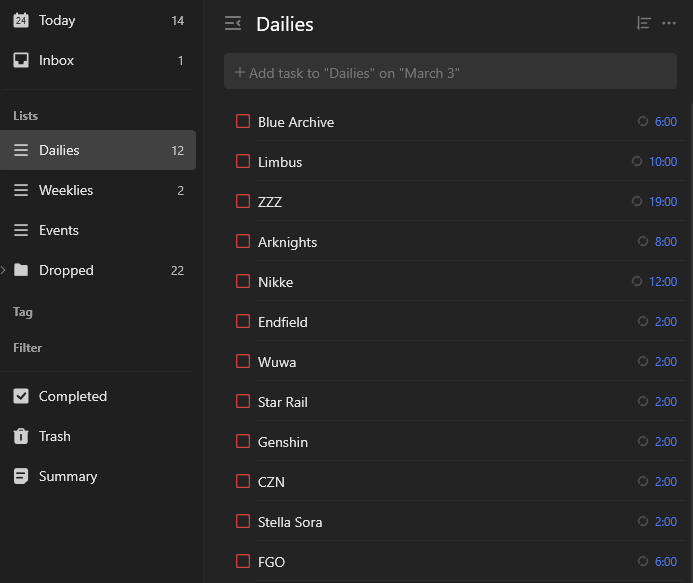
Task: Click the list icon beside Dailies in sidebar
Action: [x=21, y=150]
